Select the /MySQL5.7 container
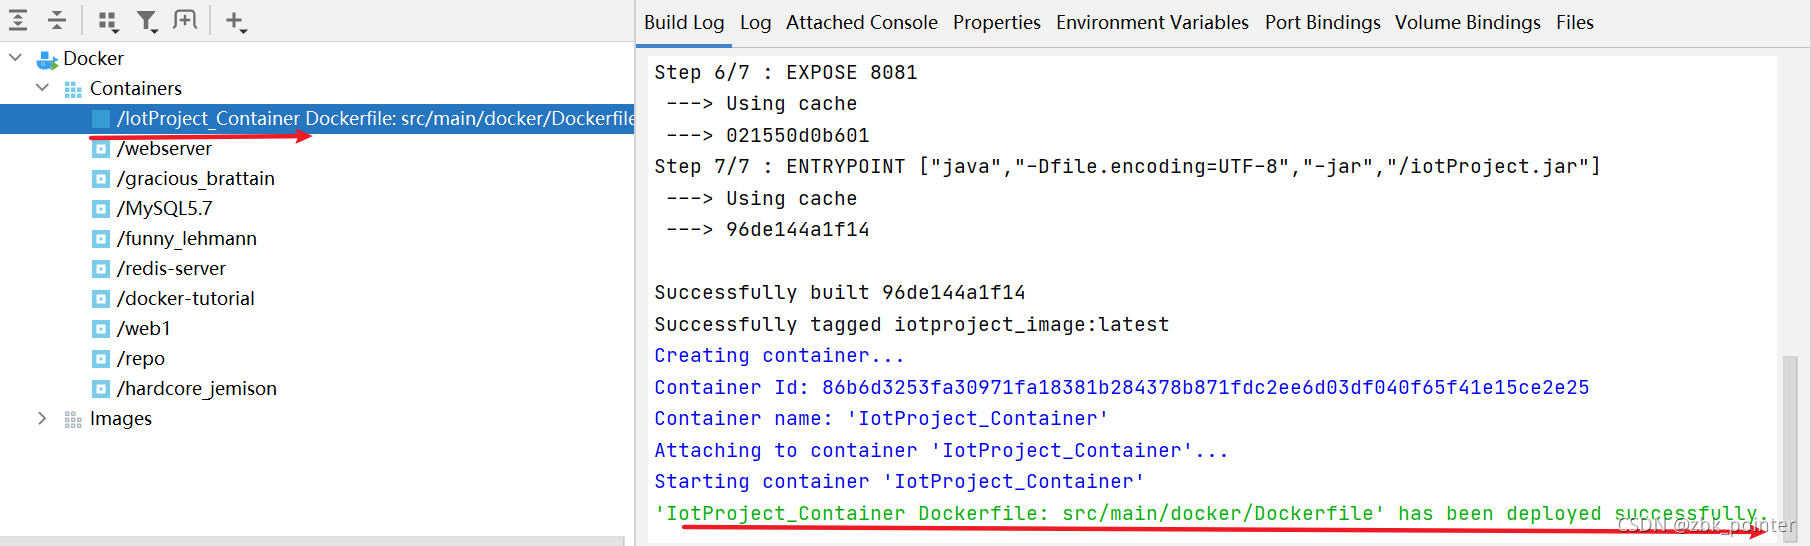The height and width of the screenshot is (546, 1811). pyautogui.click(x=165, y=209)
